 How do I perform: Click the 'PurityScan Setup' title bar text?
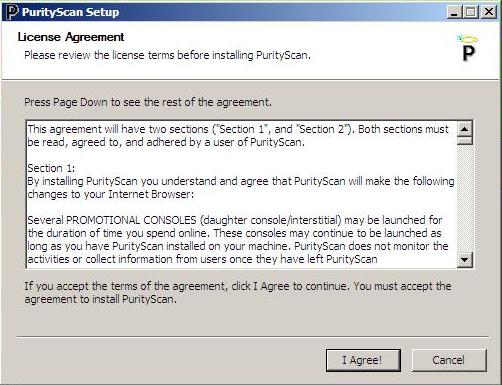70,12
